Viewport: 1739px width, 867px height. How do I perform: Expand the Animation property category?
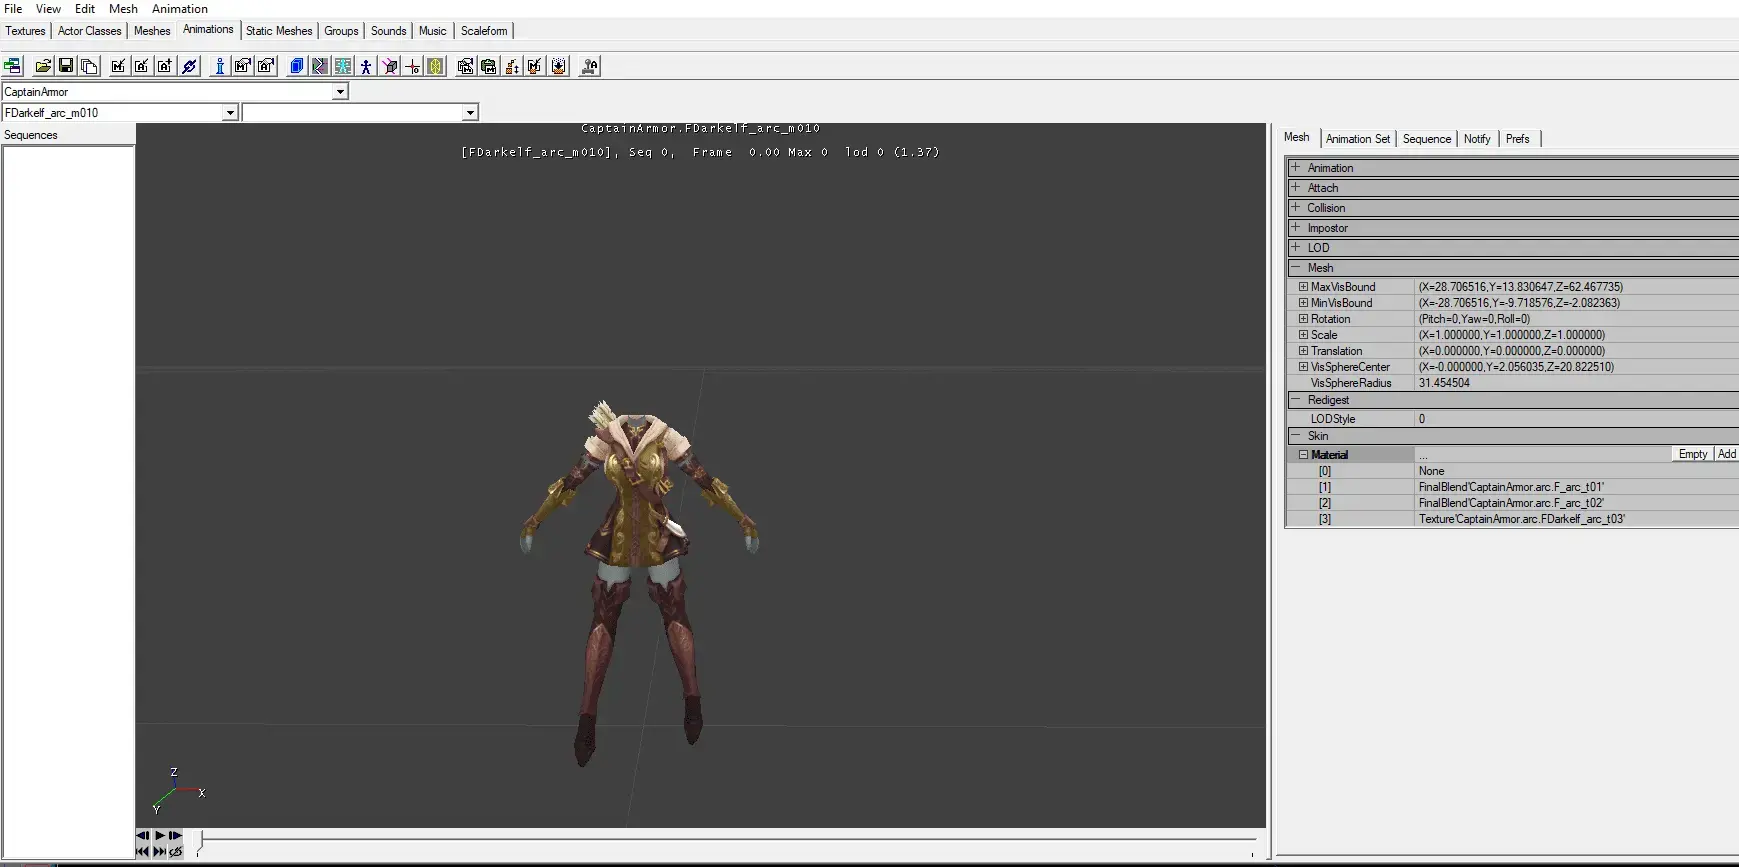click(x=1296, y=167)
